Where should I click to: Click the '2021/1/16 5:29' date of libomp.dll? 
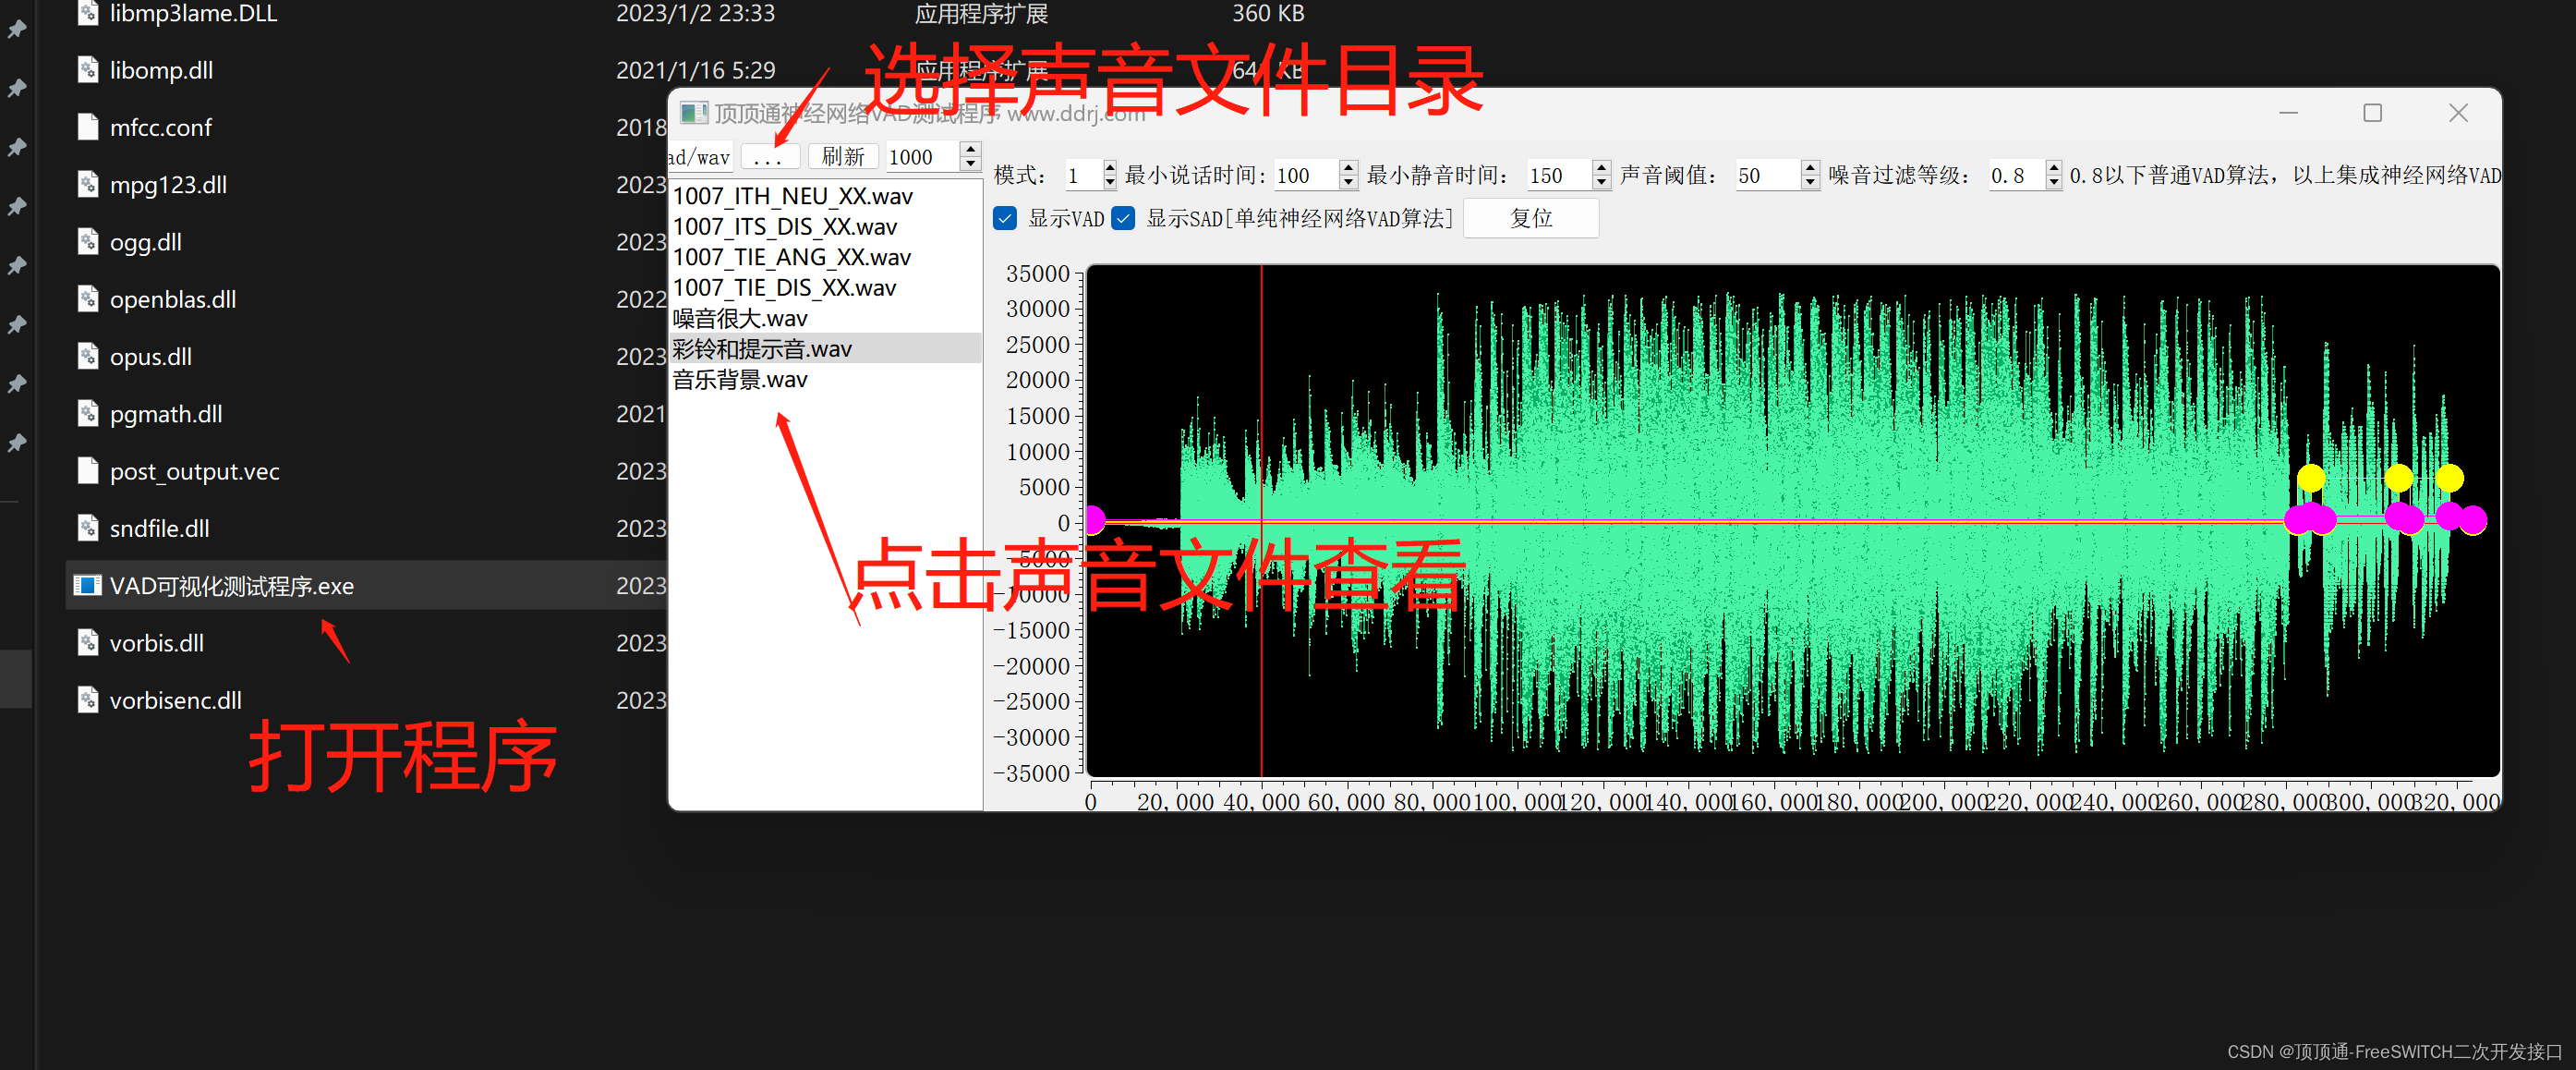click(695, 70)
